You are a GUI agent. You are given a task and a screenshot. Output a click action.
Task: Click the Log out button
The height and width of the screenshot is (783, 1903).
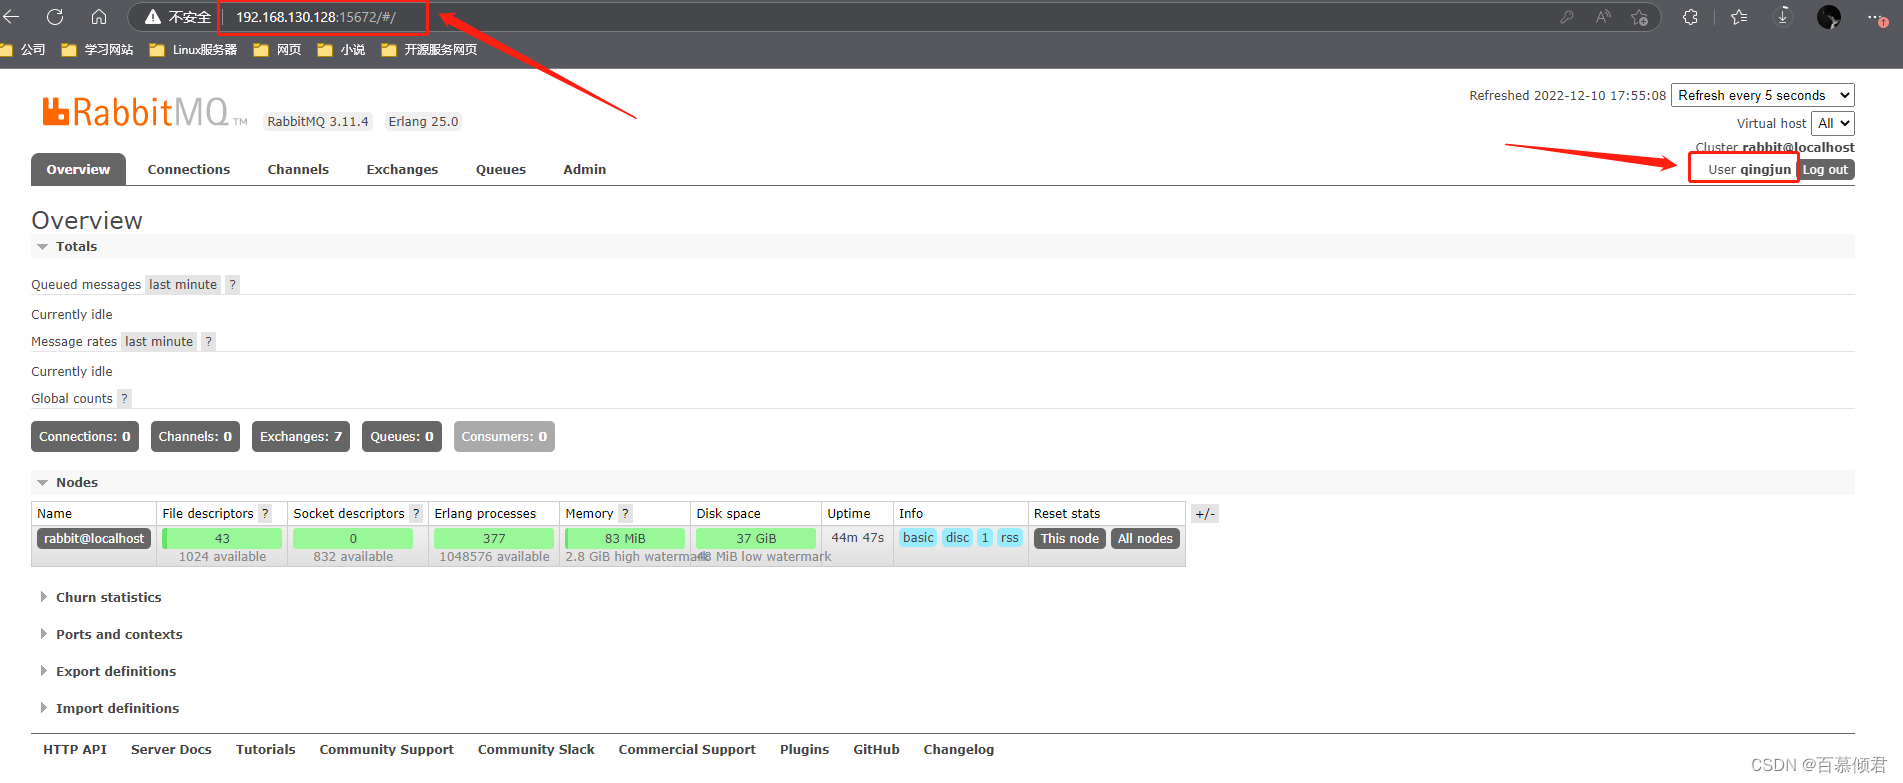pyautogui.click(x=1825, y=170)
